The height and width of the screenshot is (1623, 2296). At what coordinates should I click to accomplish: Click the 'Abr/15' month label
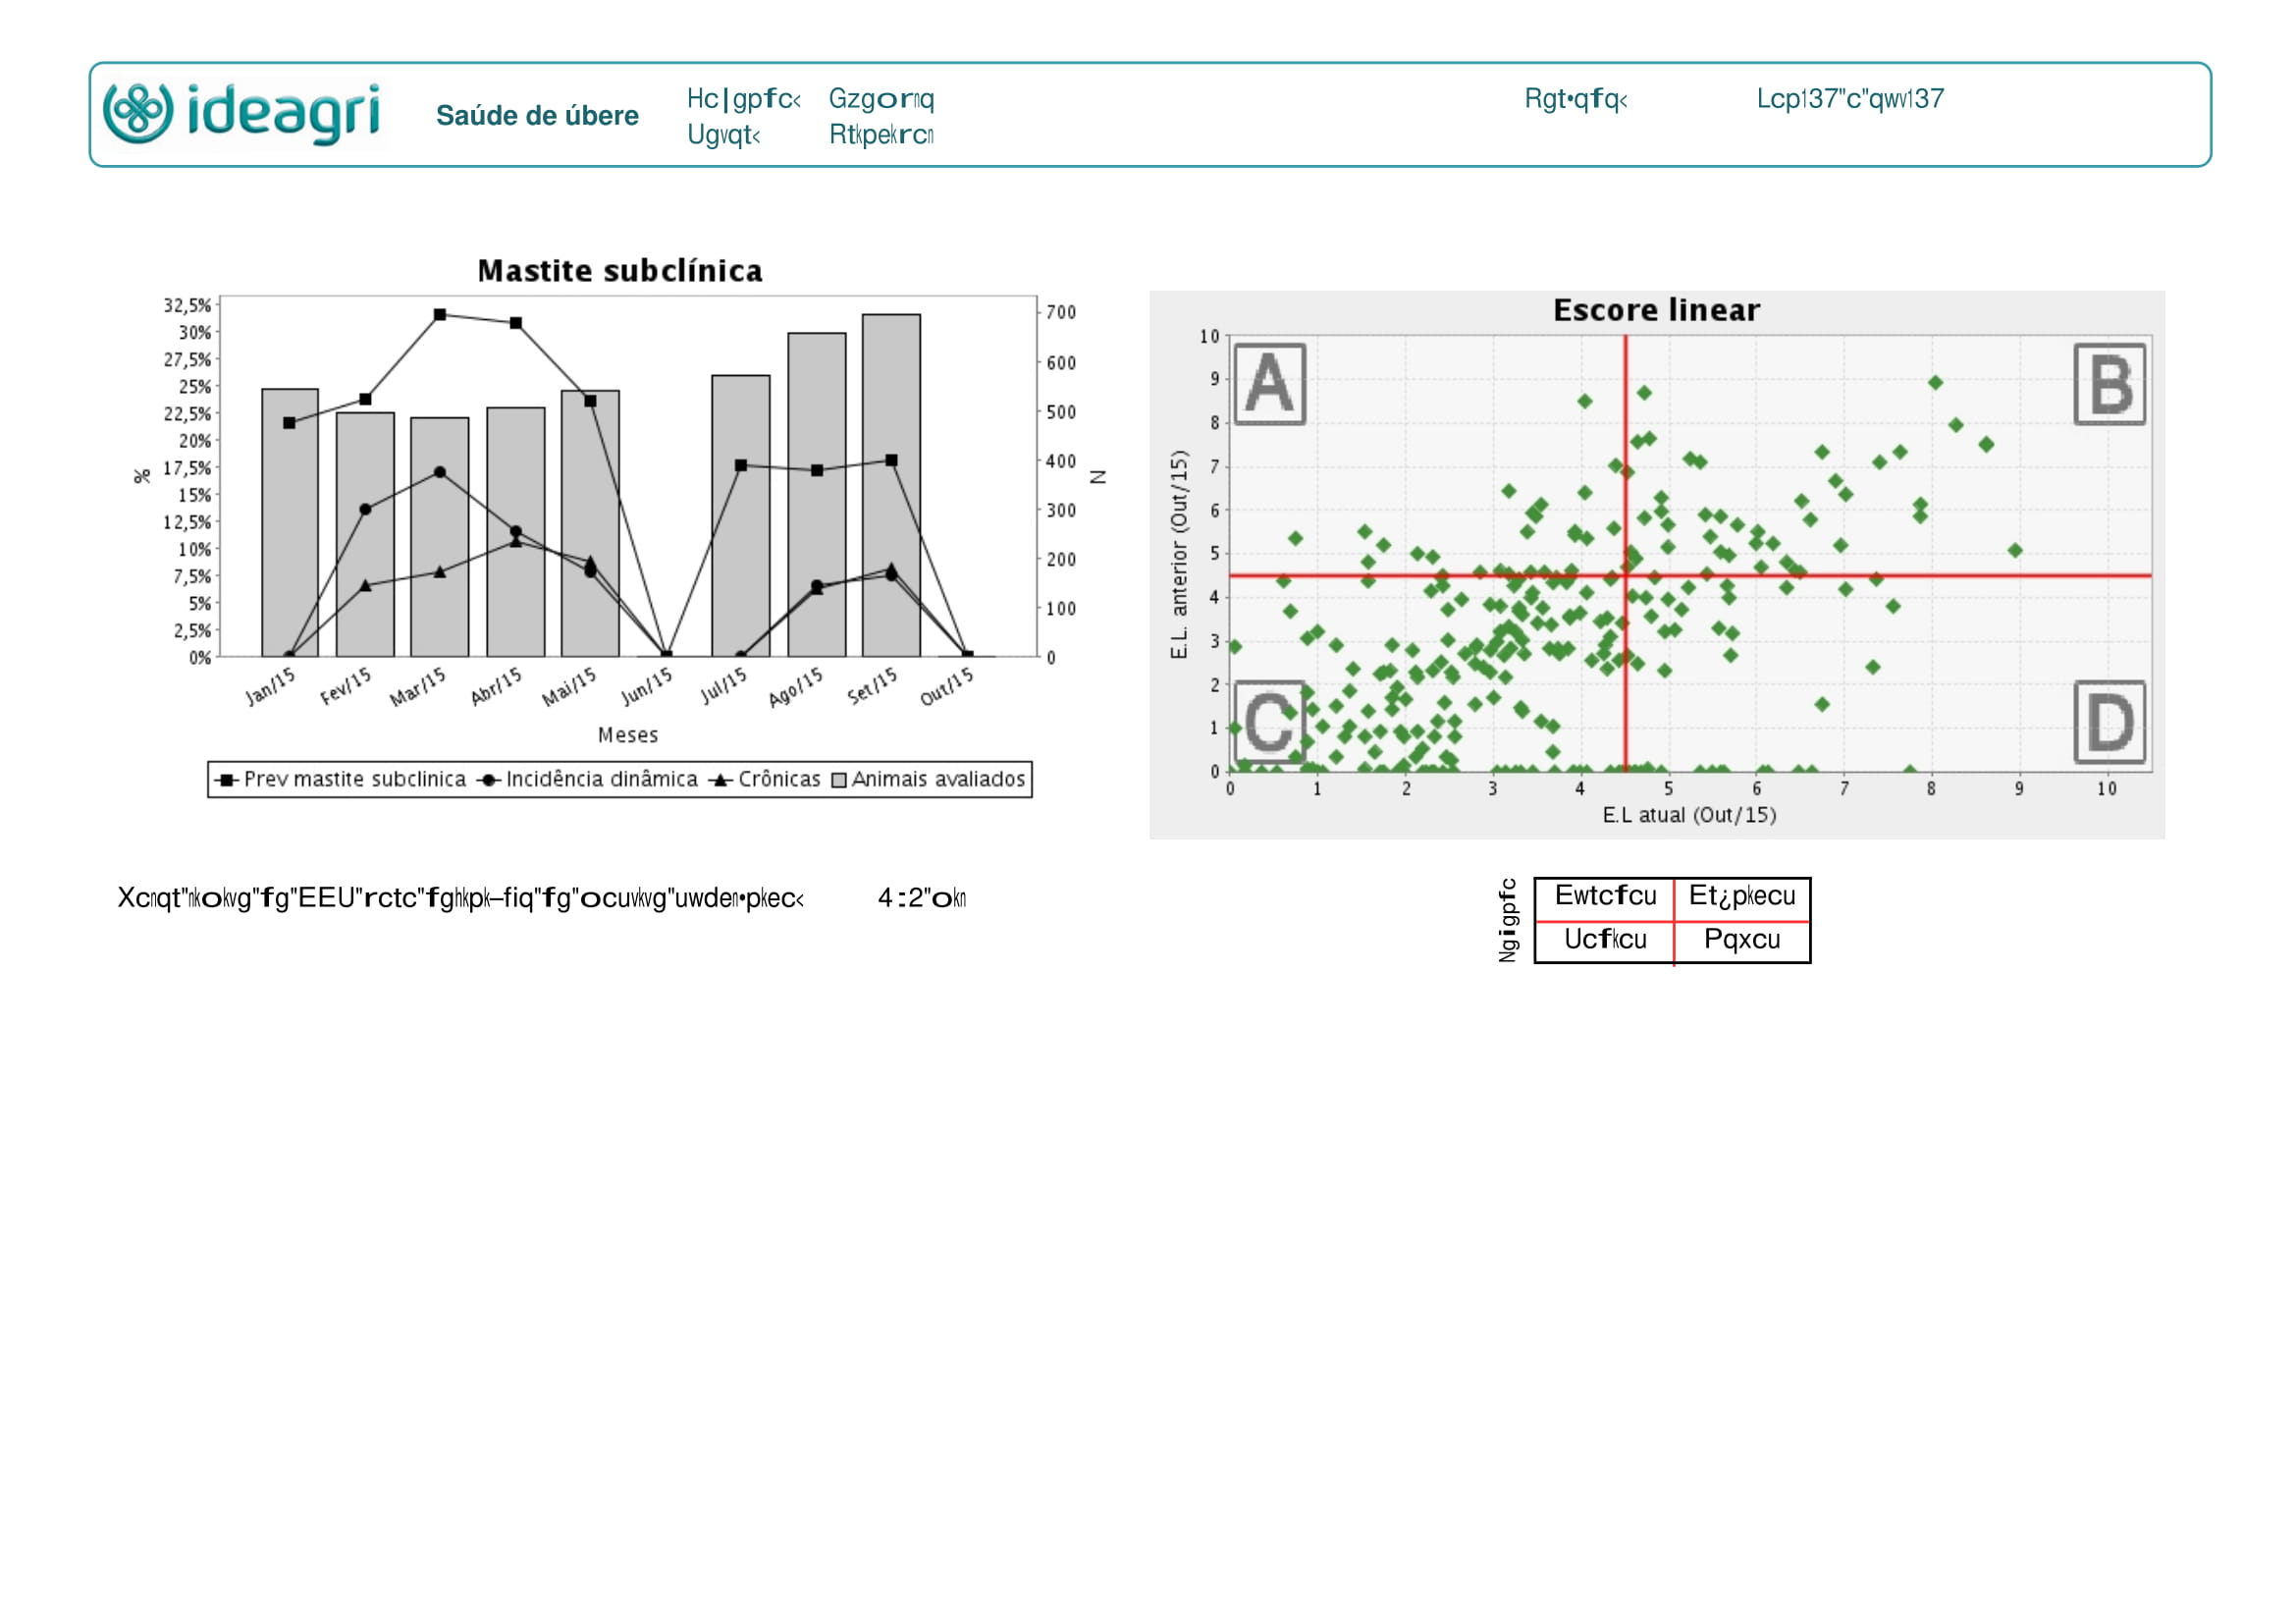point(496,687)
